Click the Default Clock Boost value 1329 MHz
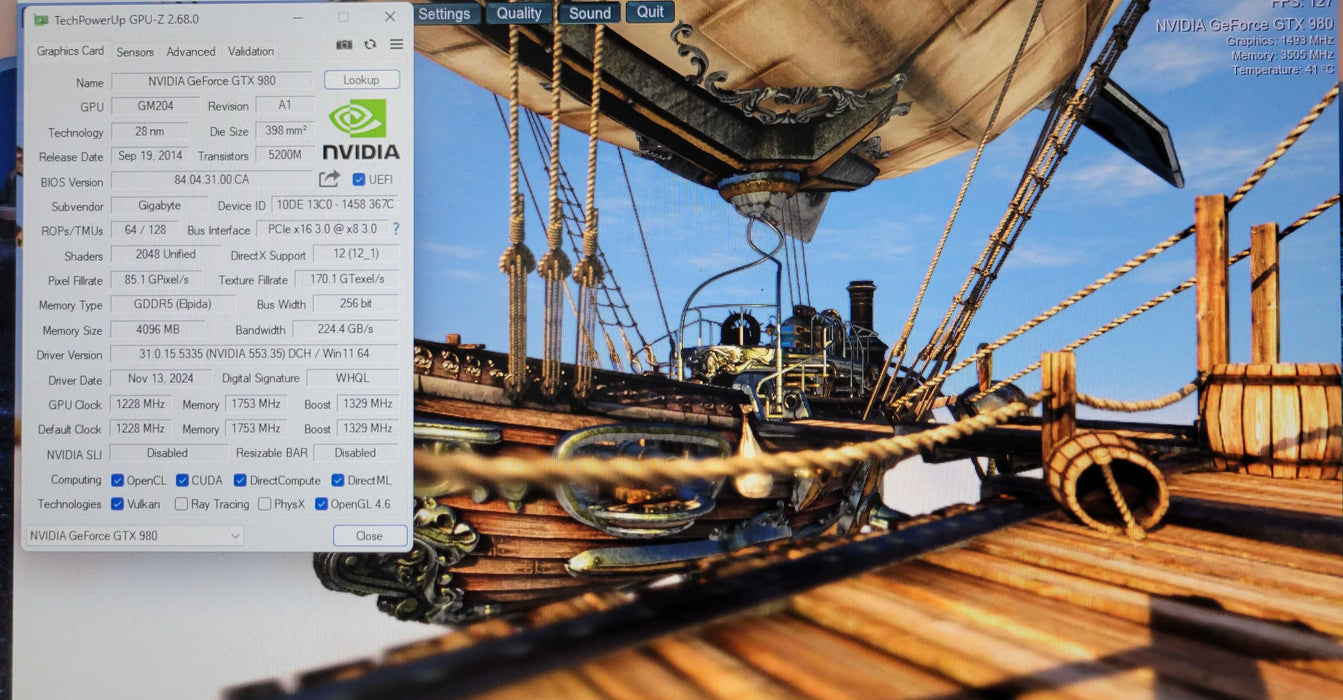The width and height of the screenshot is (1343, 700). point(368,428)
